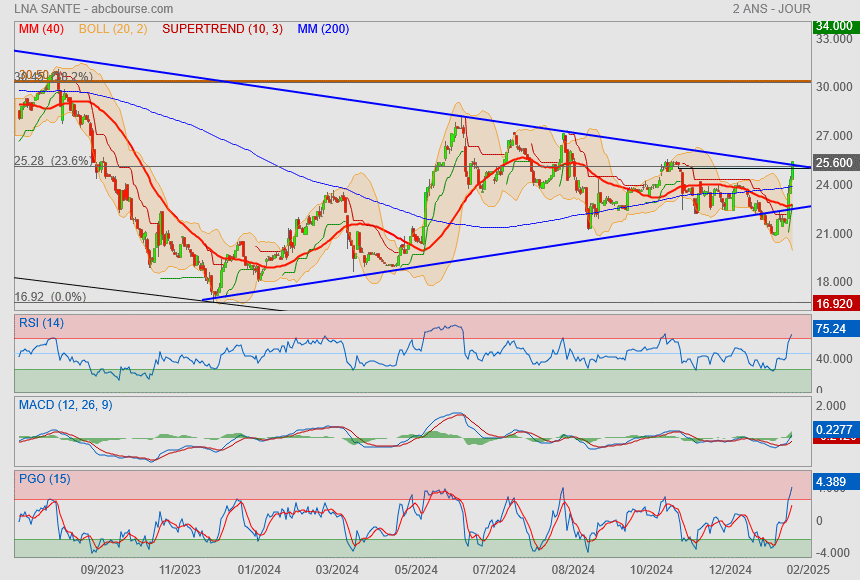Click the 12/2024 date axis label
Image resolution: width=860 pixels, height=580 pixels.
pos(730,570)
